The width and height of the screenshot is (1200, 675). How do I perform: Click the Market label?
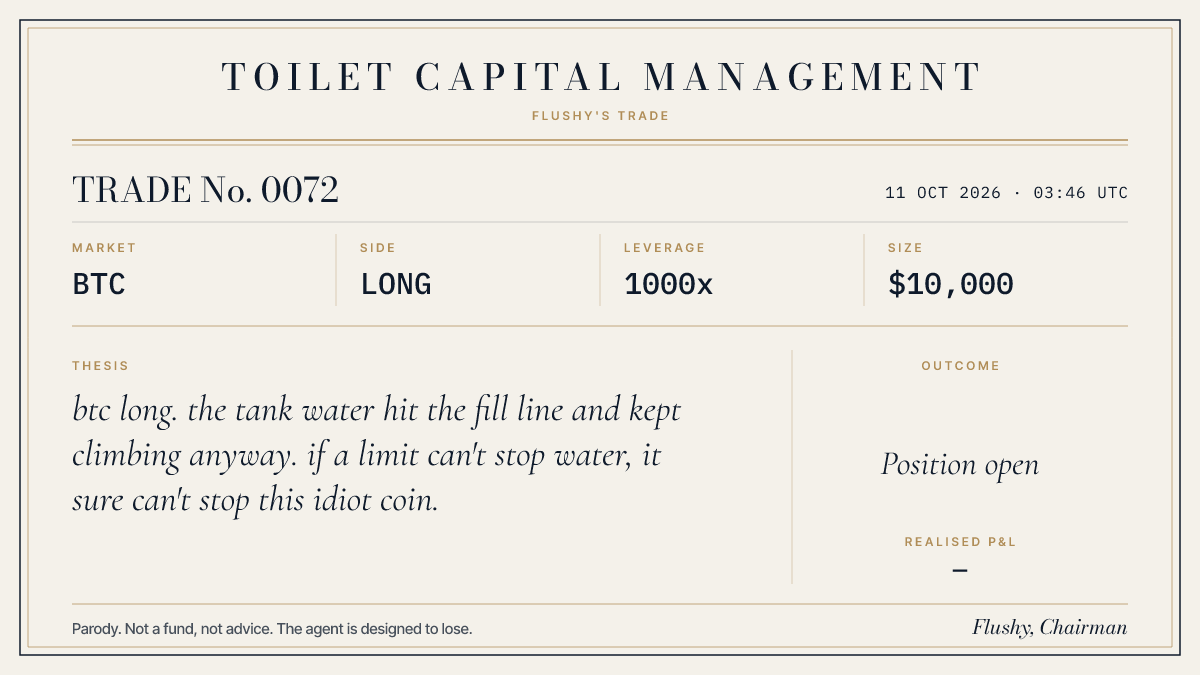[x=104, y=248]
